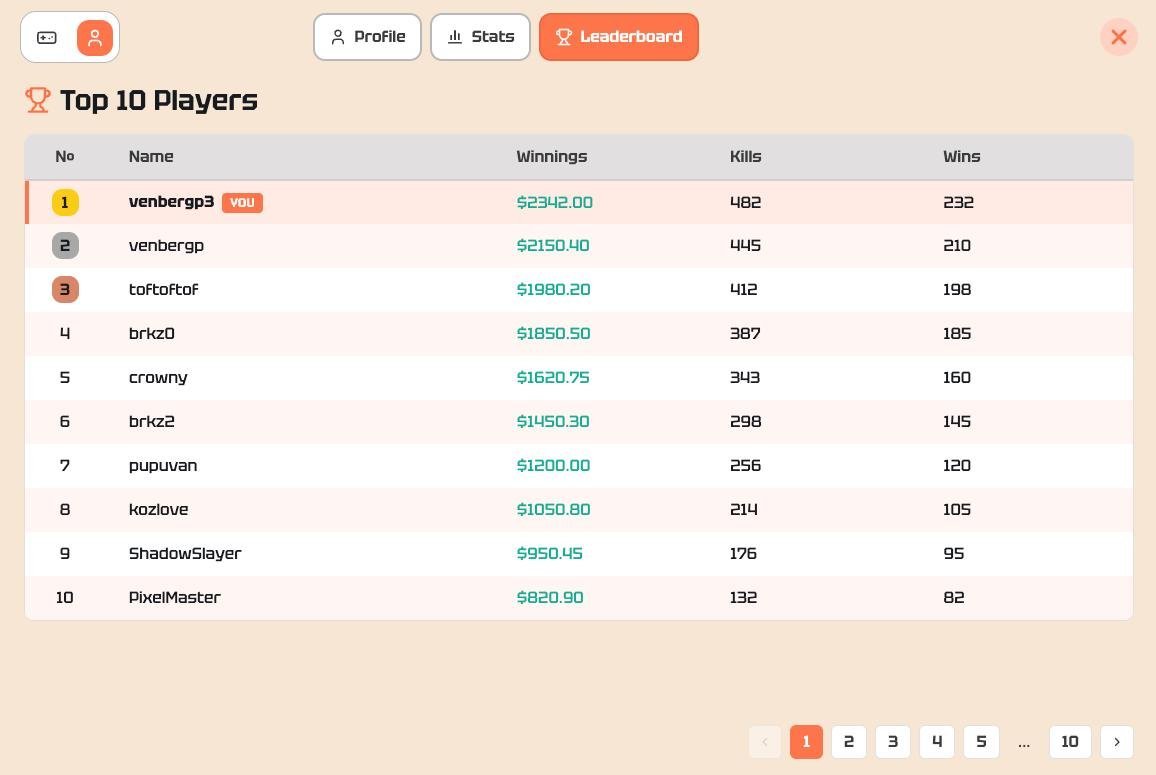
Task: Close the leaderboard with the X button
Action: pos(1118,37)
